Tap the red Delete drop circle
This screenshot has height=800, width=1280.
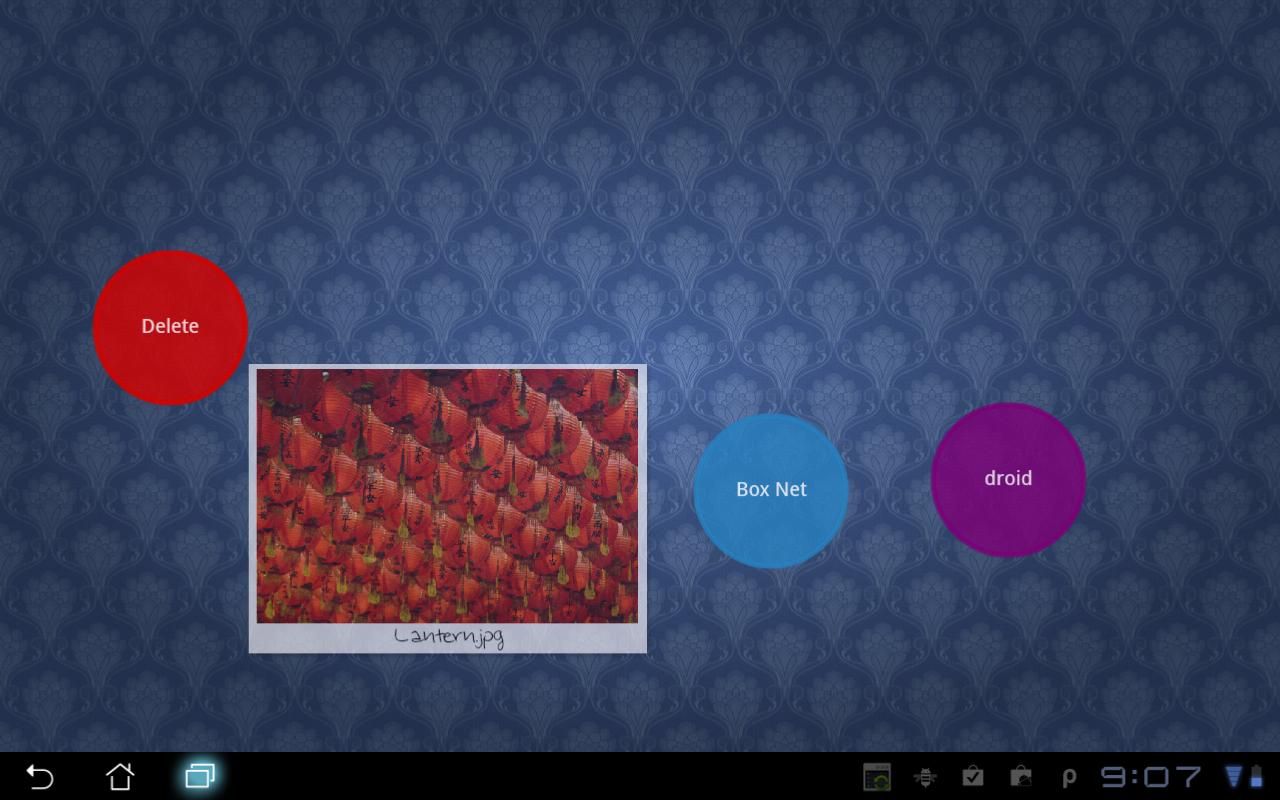pyautogui.click(x=170, y=327)
